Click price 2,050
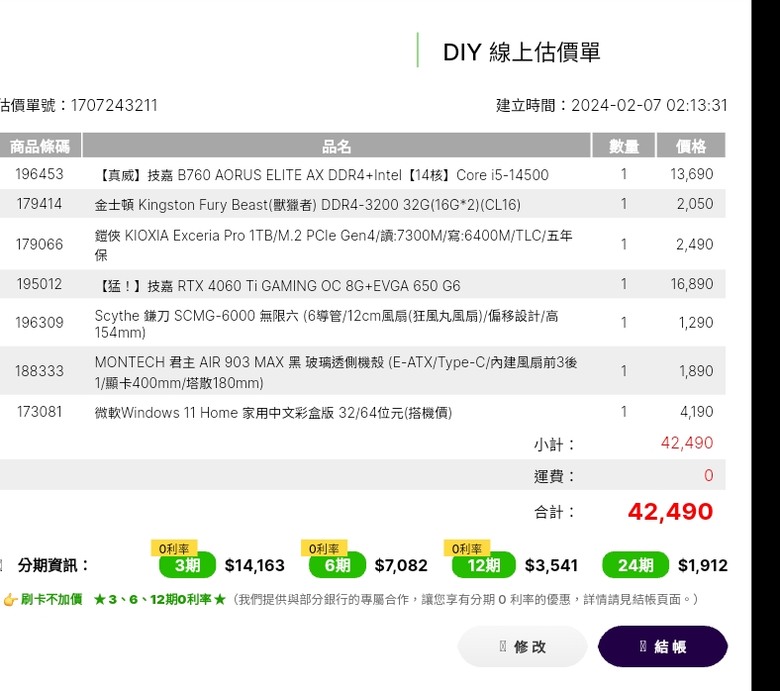Image resolution: width=780 pixels, height=691 pixels. point(695,203)
